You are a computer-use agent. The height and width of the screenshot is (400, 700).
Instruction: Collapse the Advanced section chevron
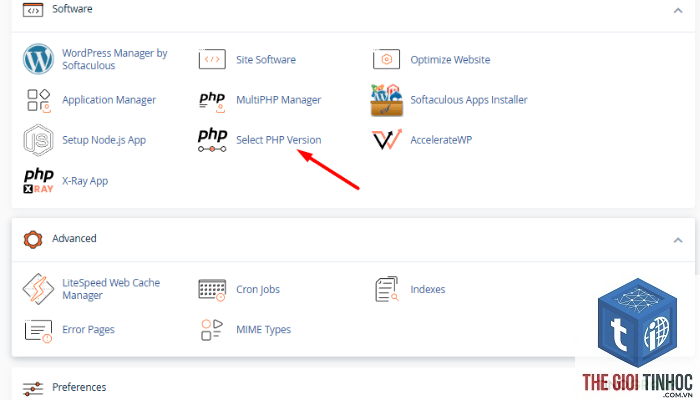coord(678,240)
